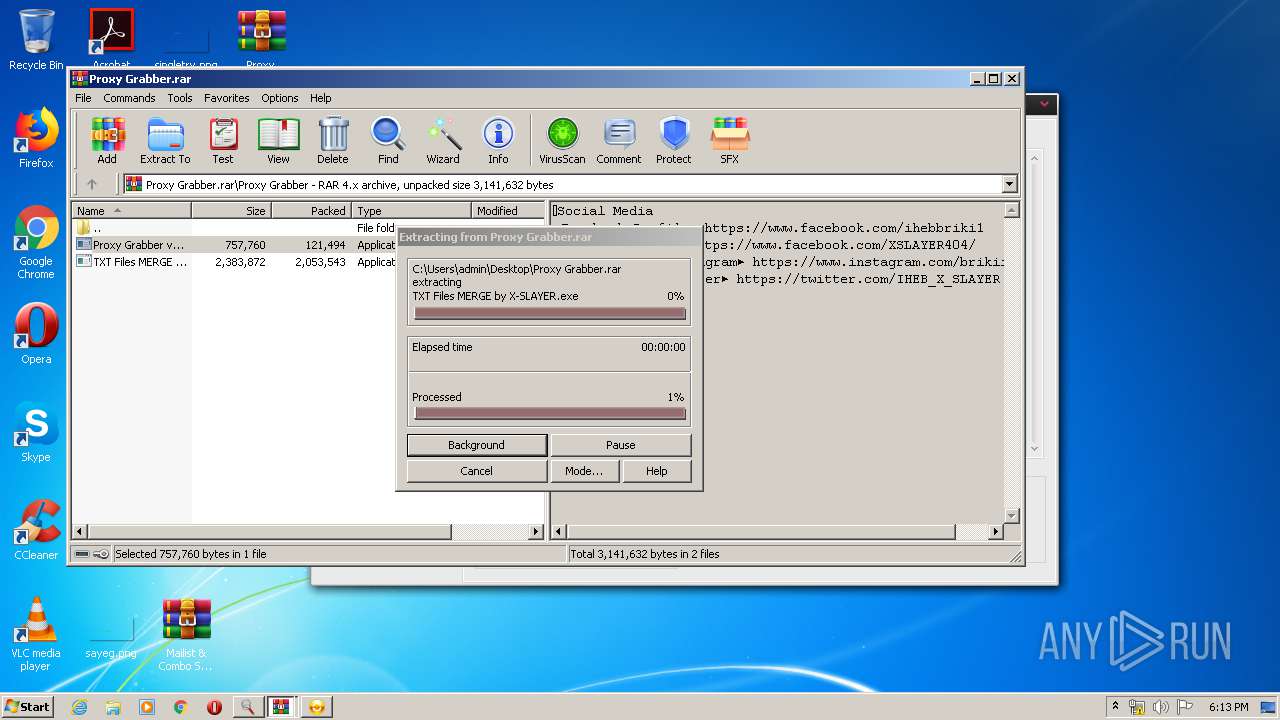Expand the archive path dropdown
Screen dimensions: 1280x720
1009,184
